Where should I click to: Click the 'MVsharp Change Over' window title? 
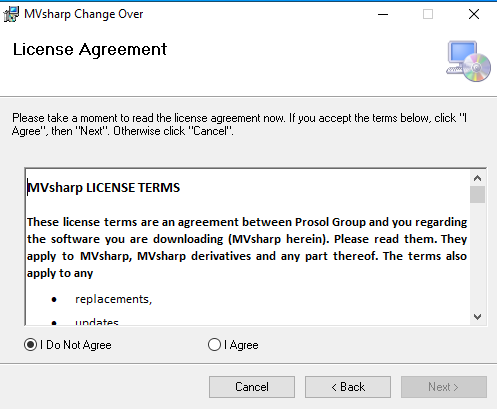84,14
